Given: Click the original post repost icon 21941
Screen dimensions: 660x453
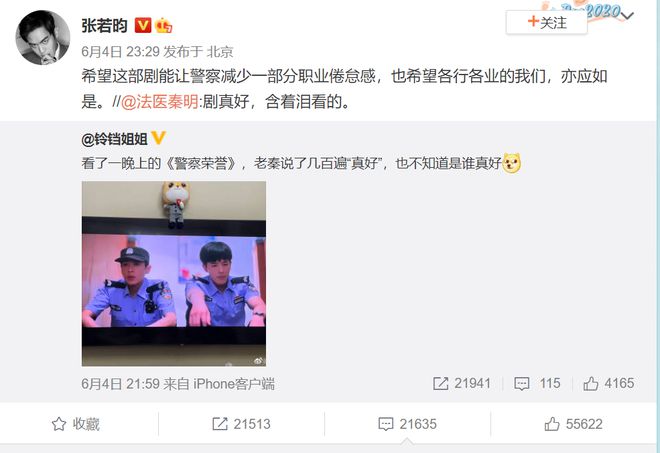Looking at the screenshot, I should tap(462, 384).
